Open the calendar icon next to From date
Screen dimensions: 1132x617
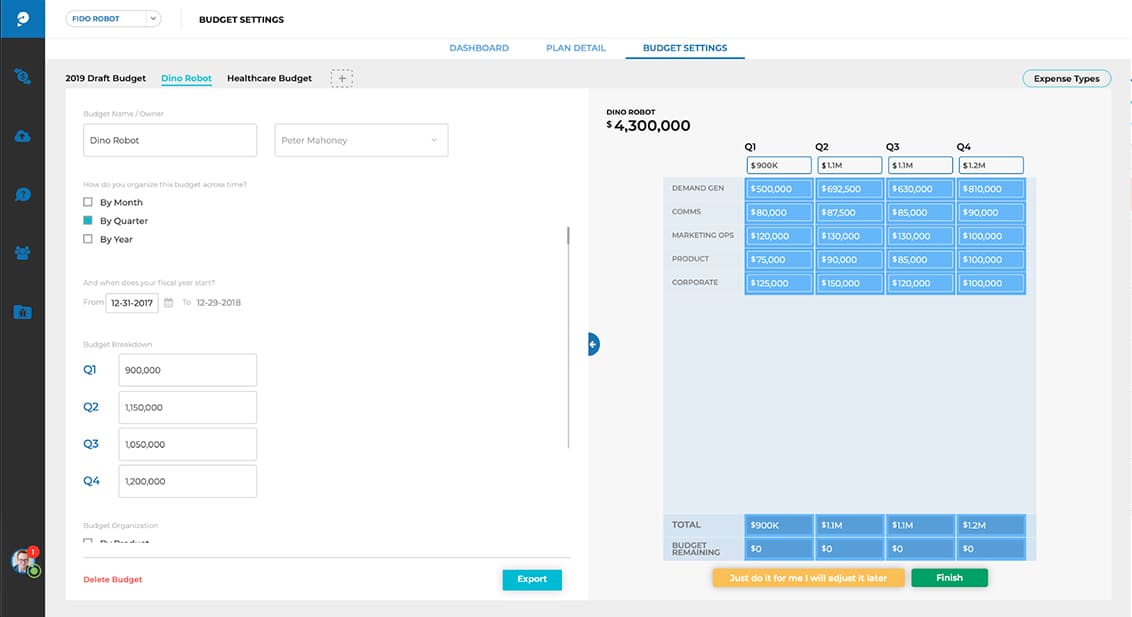pos(169,303)
